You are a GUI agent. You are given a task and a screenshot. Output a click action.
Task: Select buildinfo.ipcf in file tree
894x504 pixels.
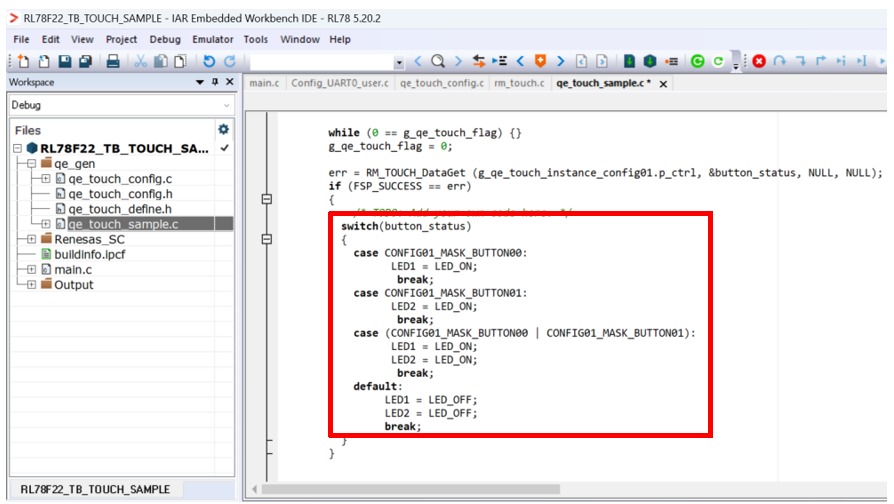(x=89, y=254)
